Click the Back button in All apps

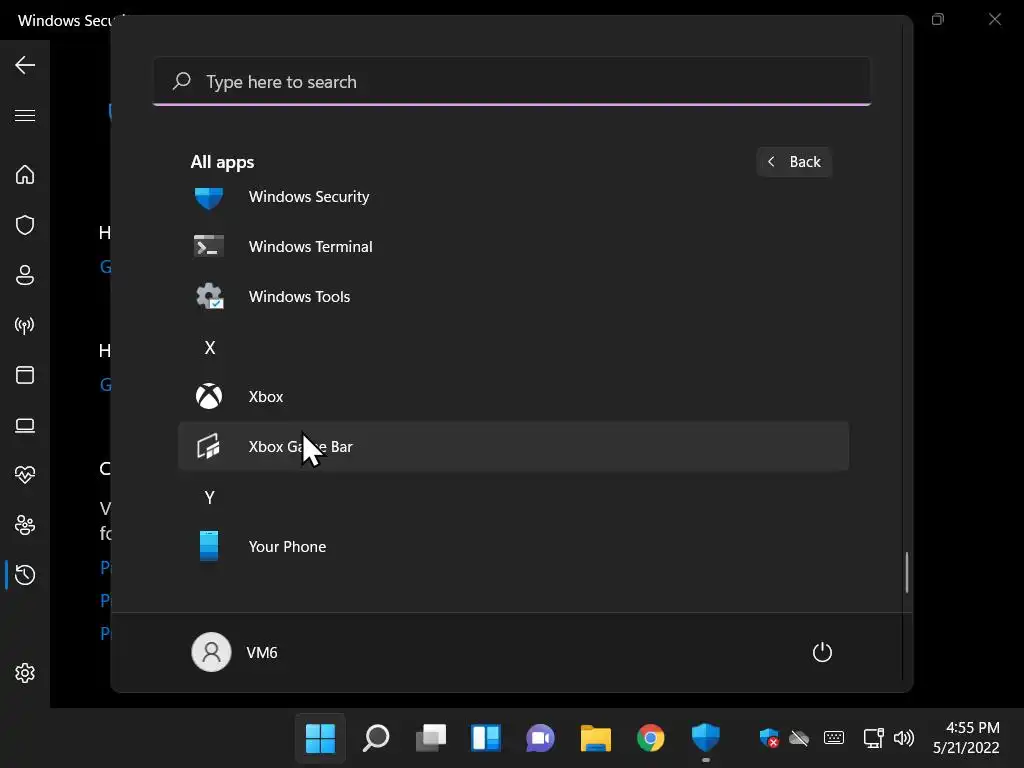(794, 162)
